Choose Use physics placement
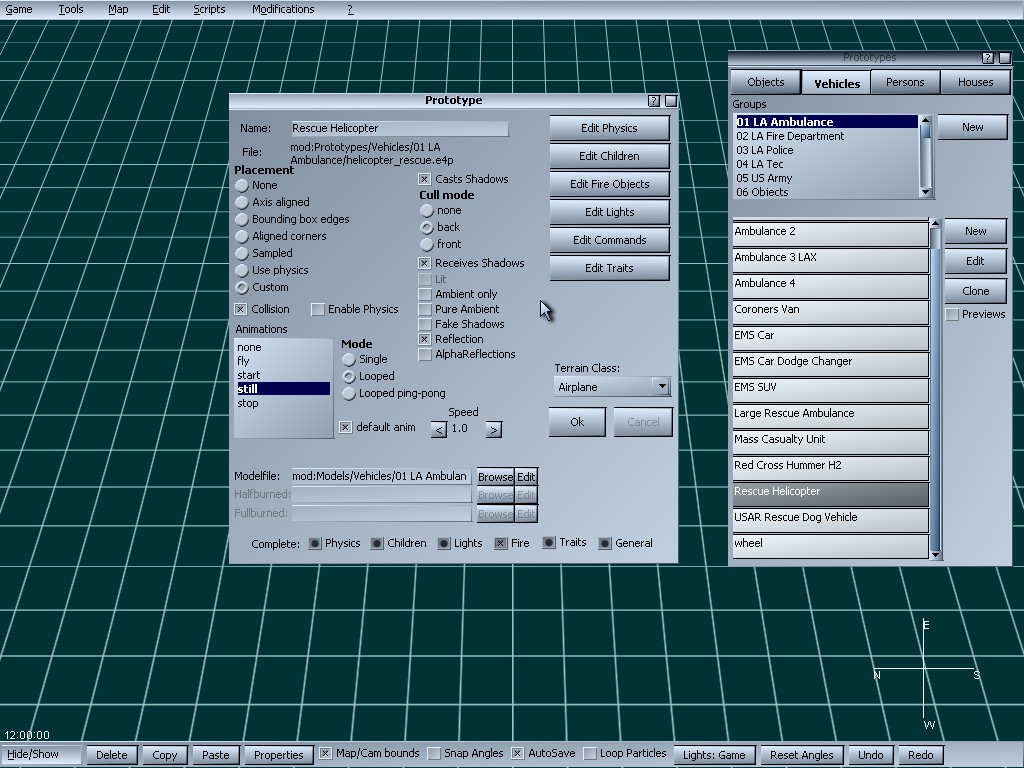Image resolution: width=1024 pixels, height=768 pixels. click(242, 270)
